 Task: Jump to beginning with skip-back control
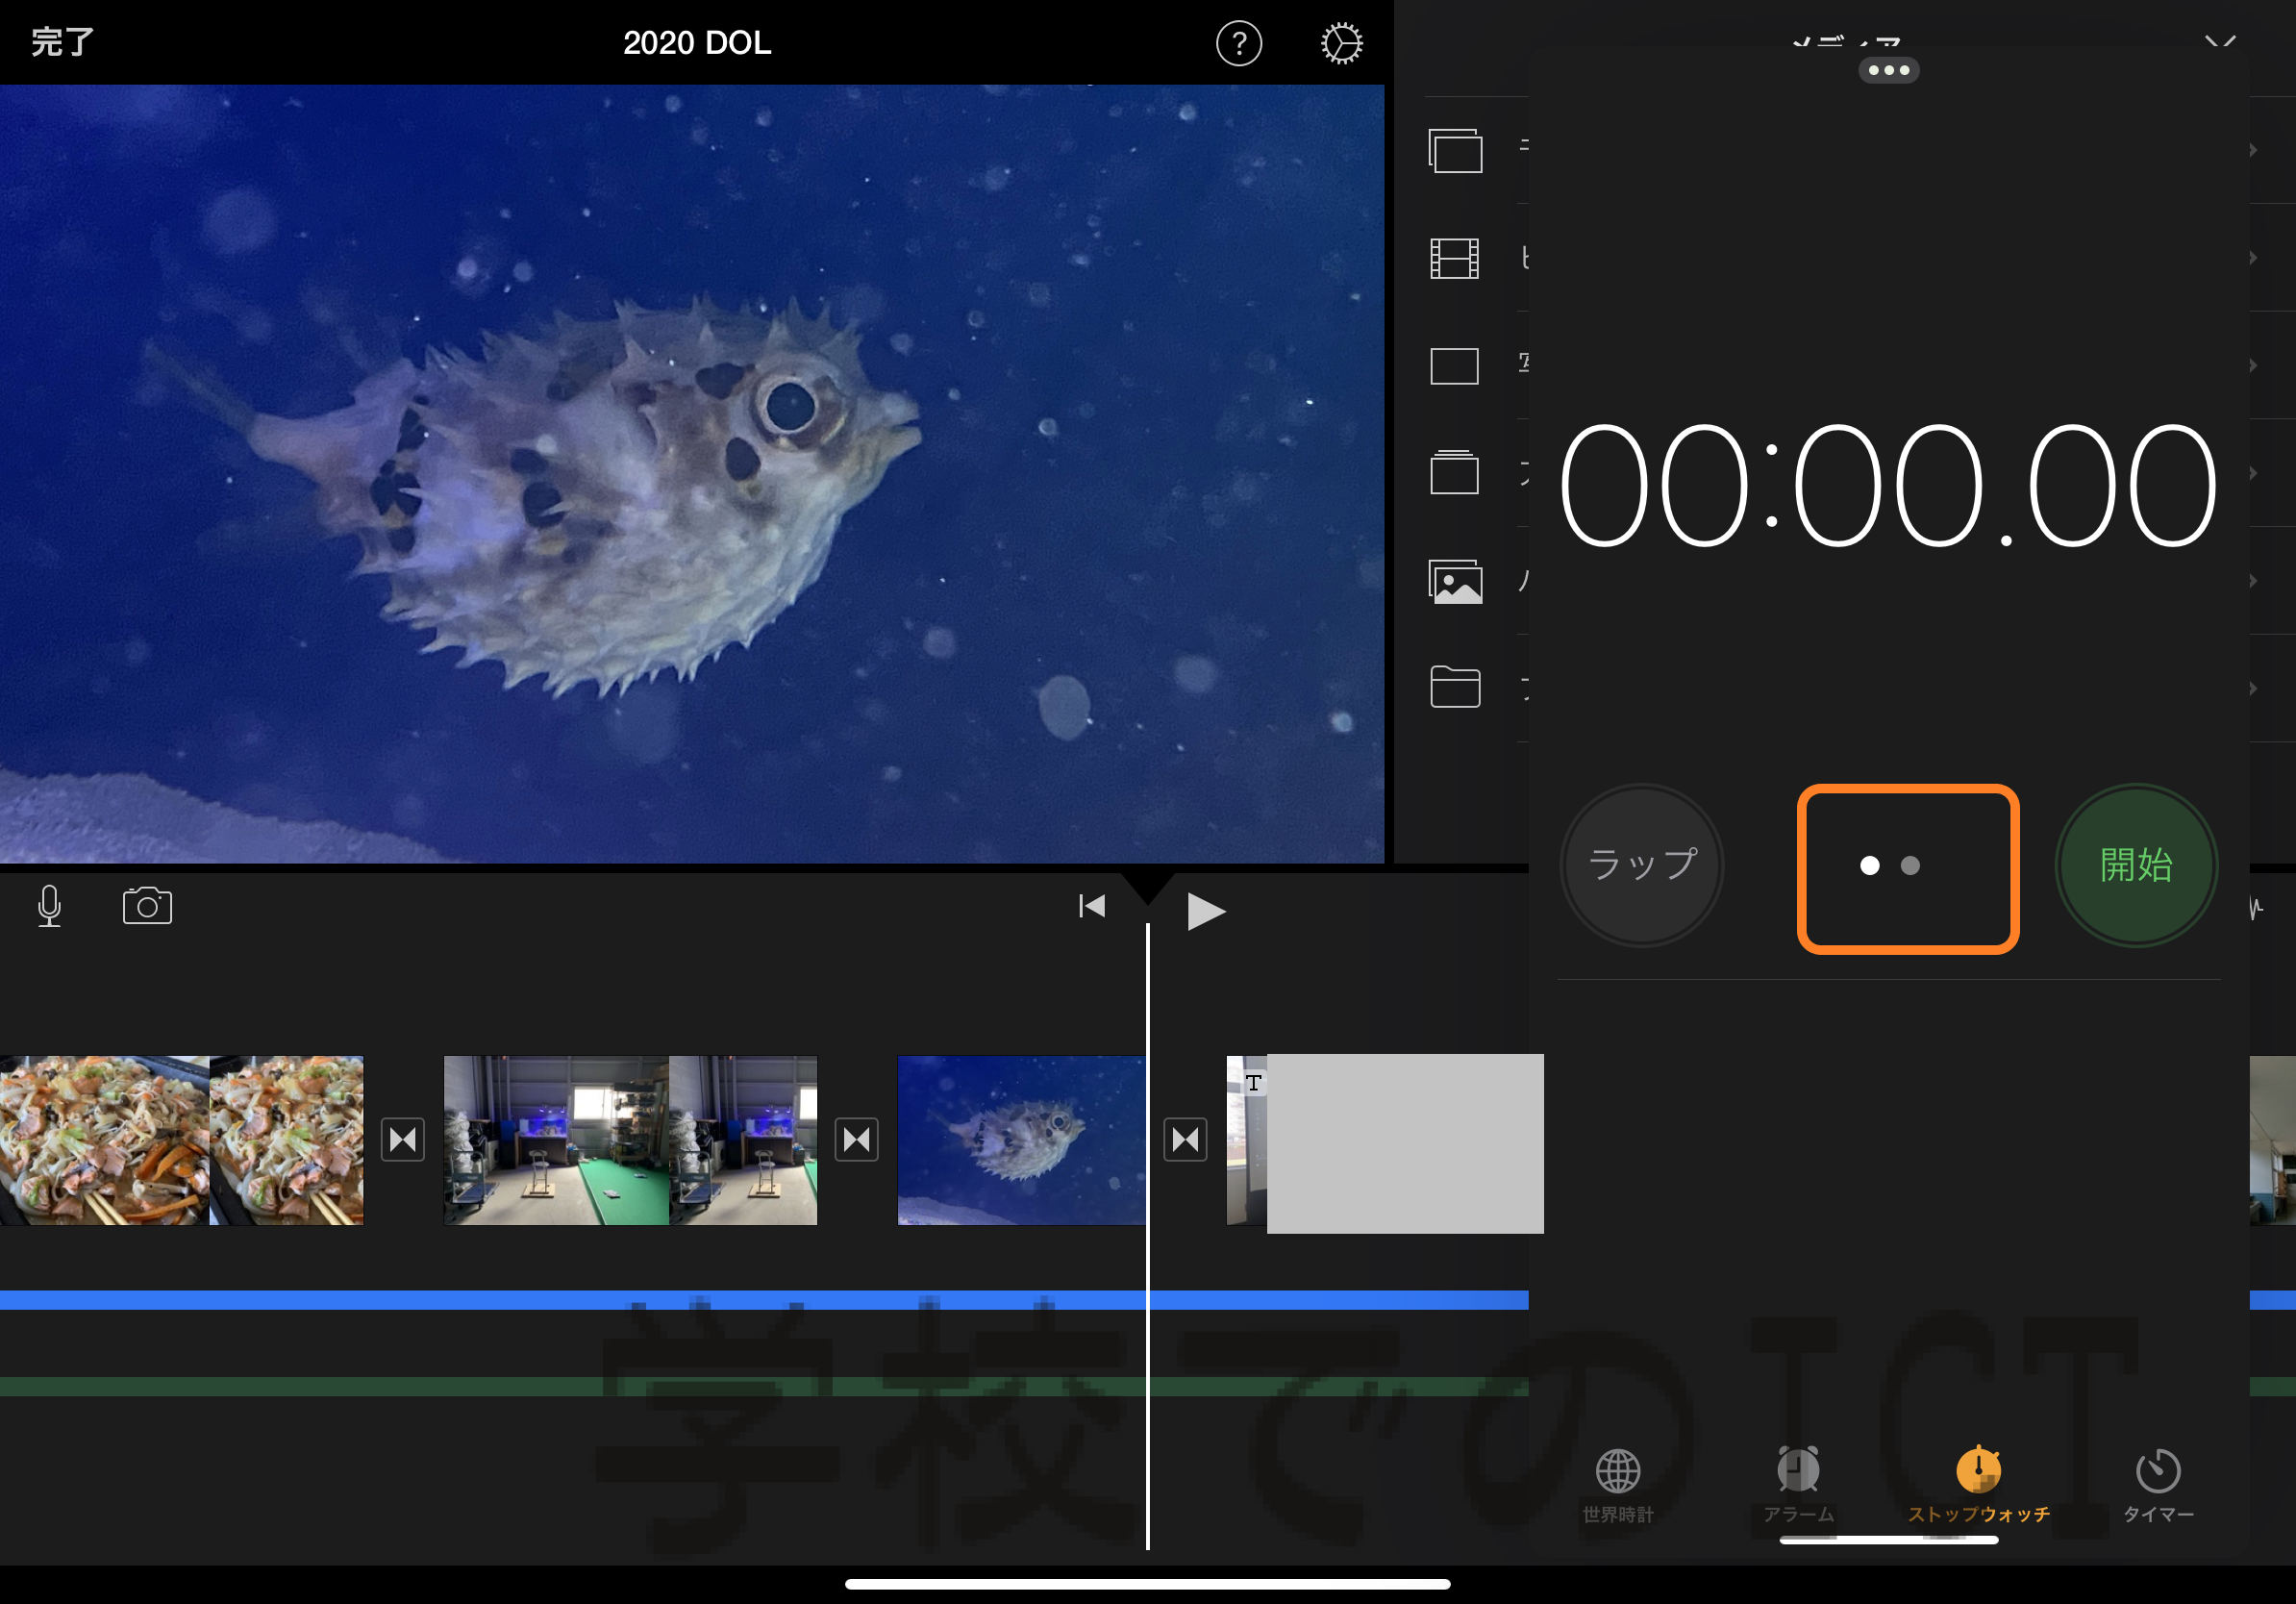tap(1092, 906)
